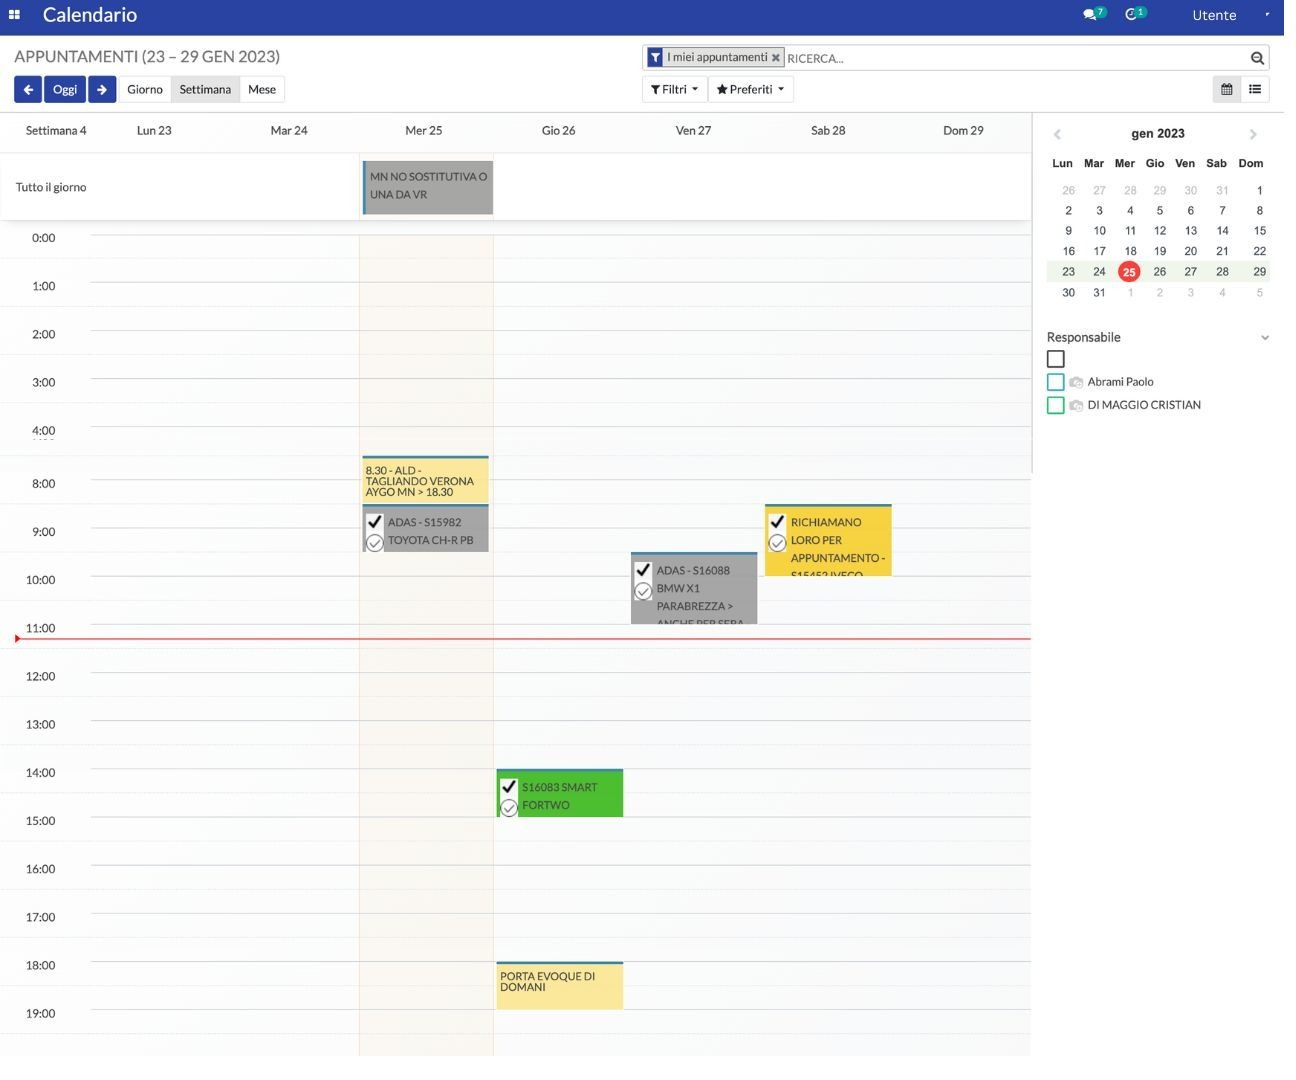
Task: Open the Preferiti dropdown
Action: [x=751, y=89]
